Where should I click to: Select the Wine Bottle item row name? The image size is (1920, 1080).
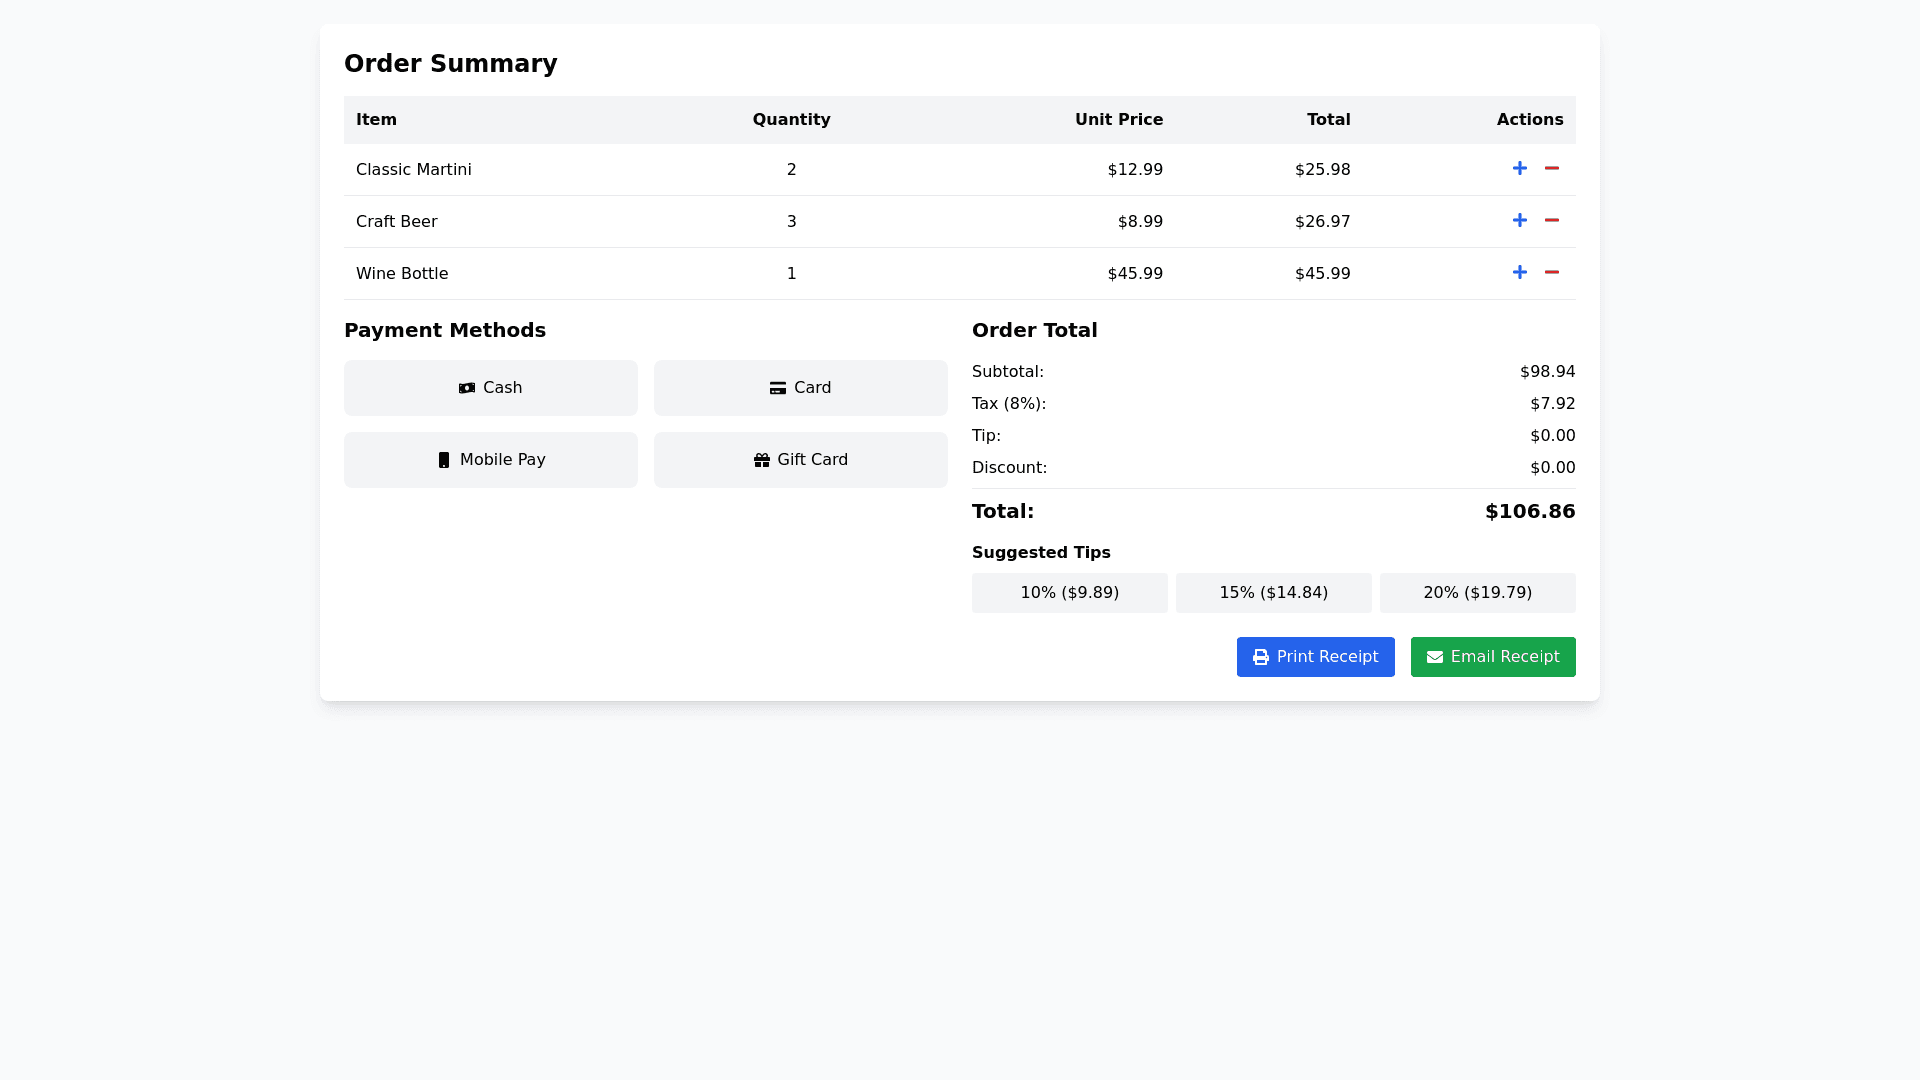tap(402, 274)
